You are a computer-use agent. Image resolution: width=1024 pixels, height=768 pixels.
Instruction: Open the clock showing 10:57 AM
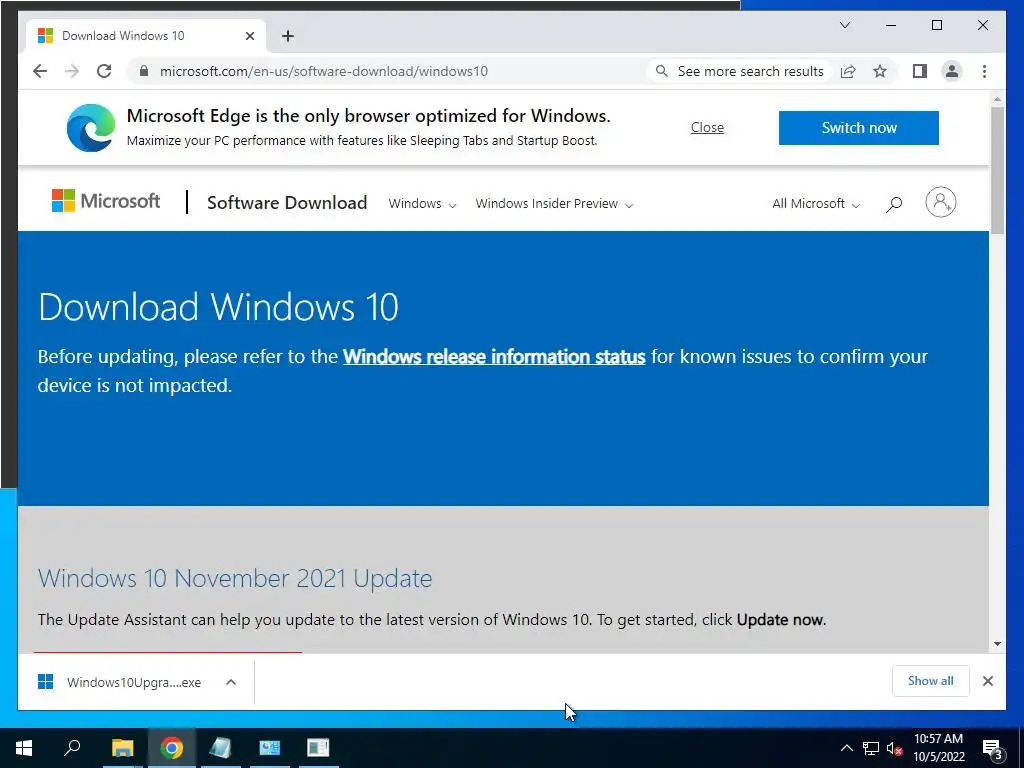coord(938,748)
